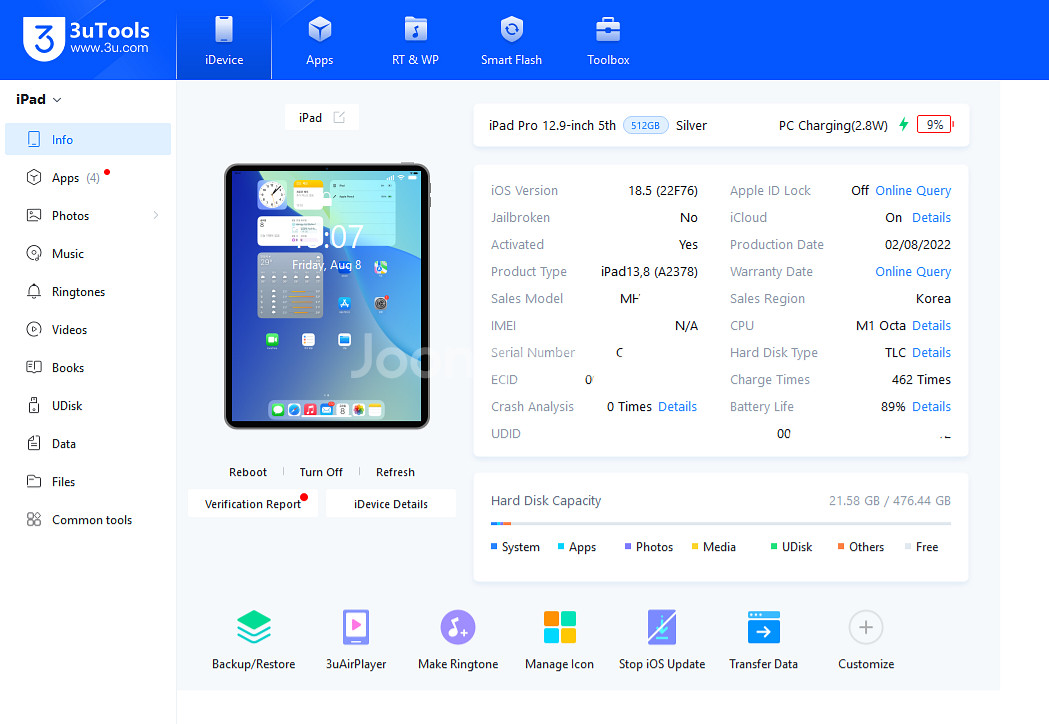Open iDevice Details

pyautogui.click(x=391, y=504)
